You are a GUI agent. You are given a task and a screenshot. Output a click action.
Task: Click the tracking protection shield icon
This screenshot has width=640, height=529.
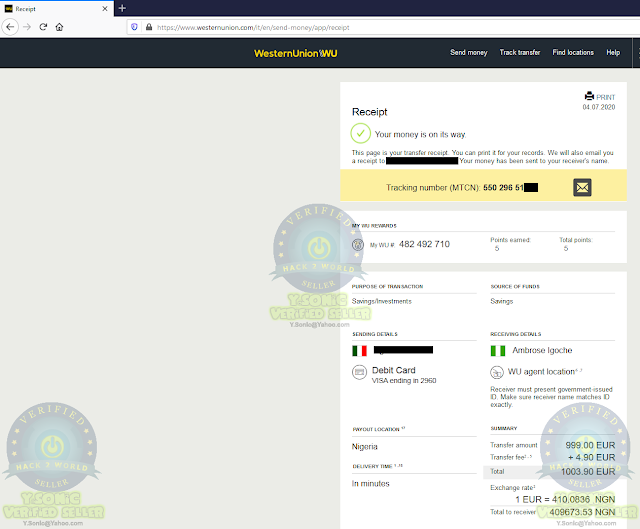coord(134,27)
